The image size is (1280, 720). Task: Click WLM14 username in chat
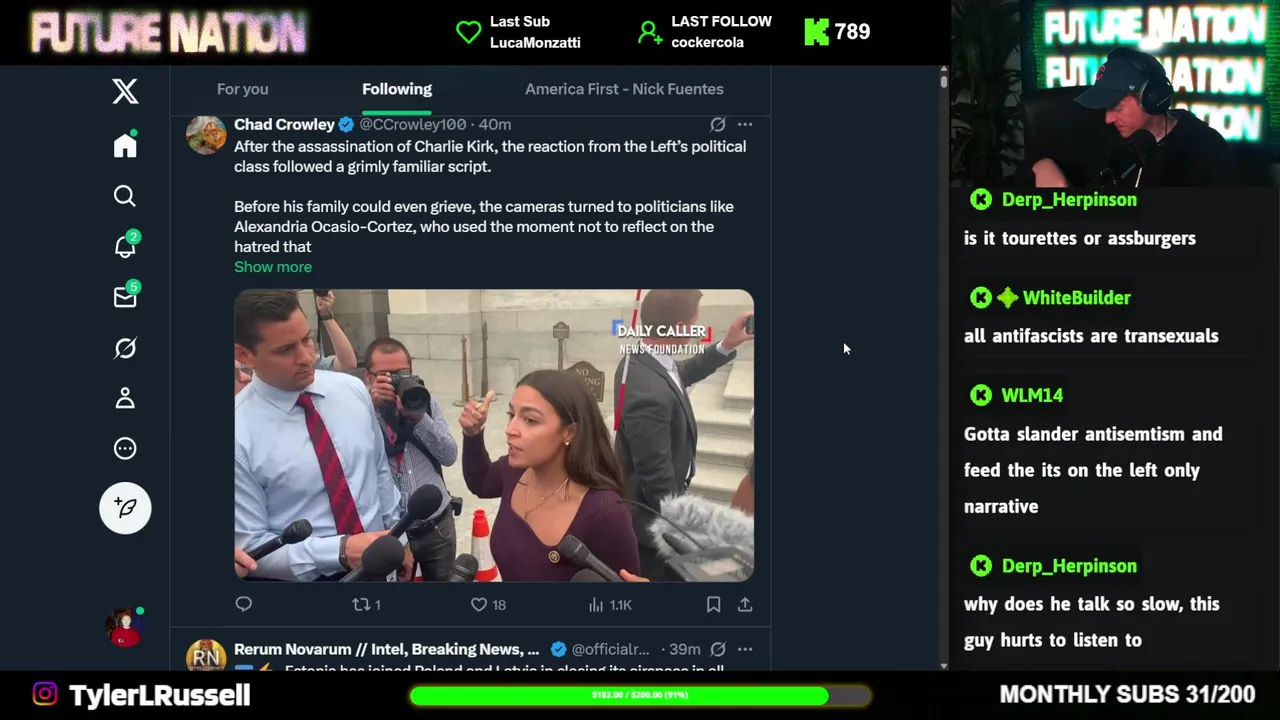(1032, 396)
